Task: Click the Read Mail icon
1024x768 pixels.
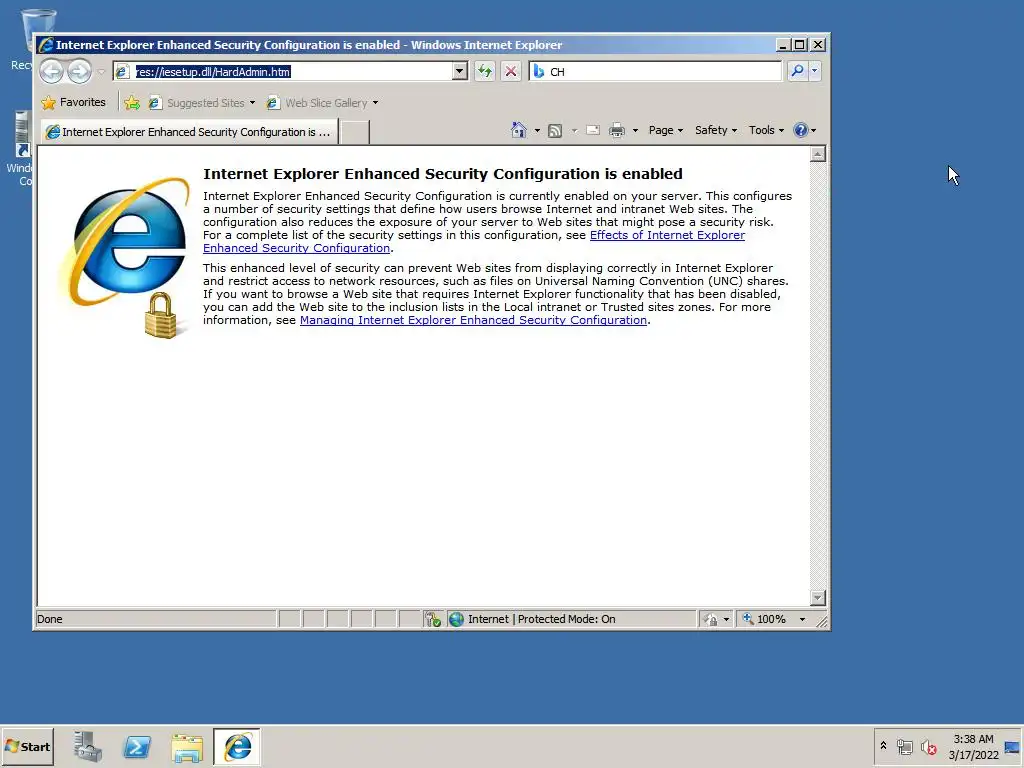Action: (593, 130)
